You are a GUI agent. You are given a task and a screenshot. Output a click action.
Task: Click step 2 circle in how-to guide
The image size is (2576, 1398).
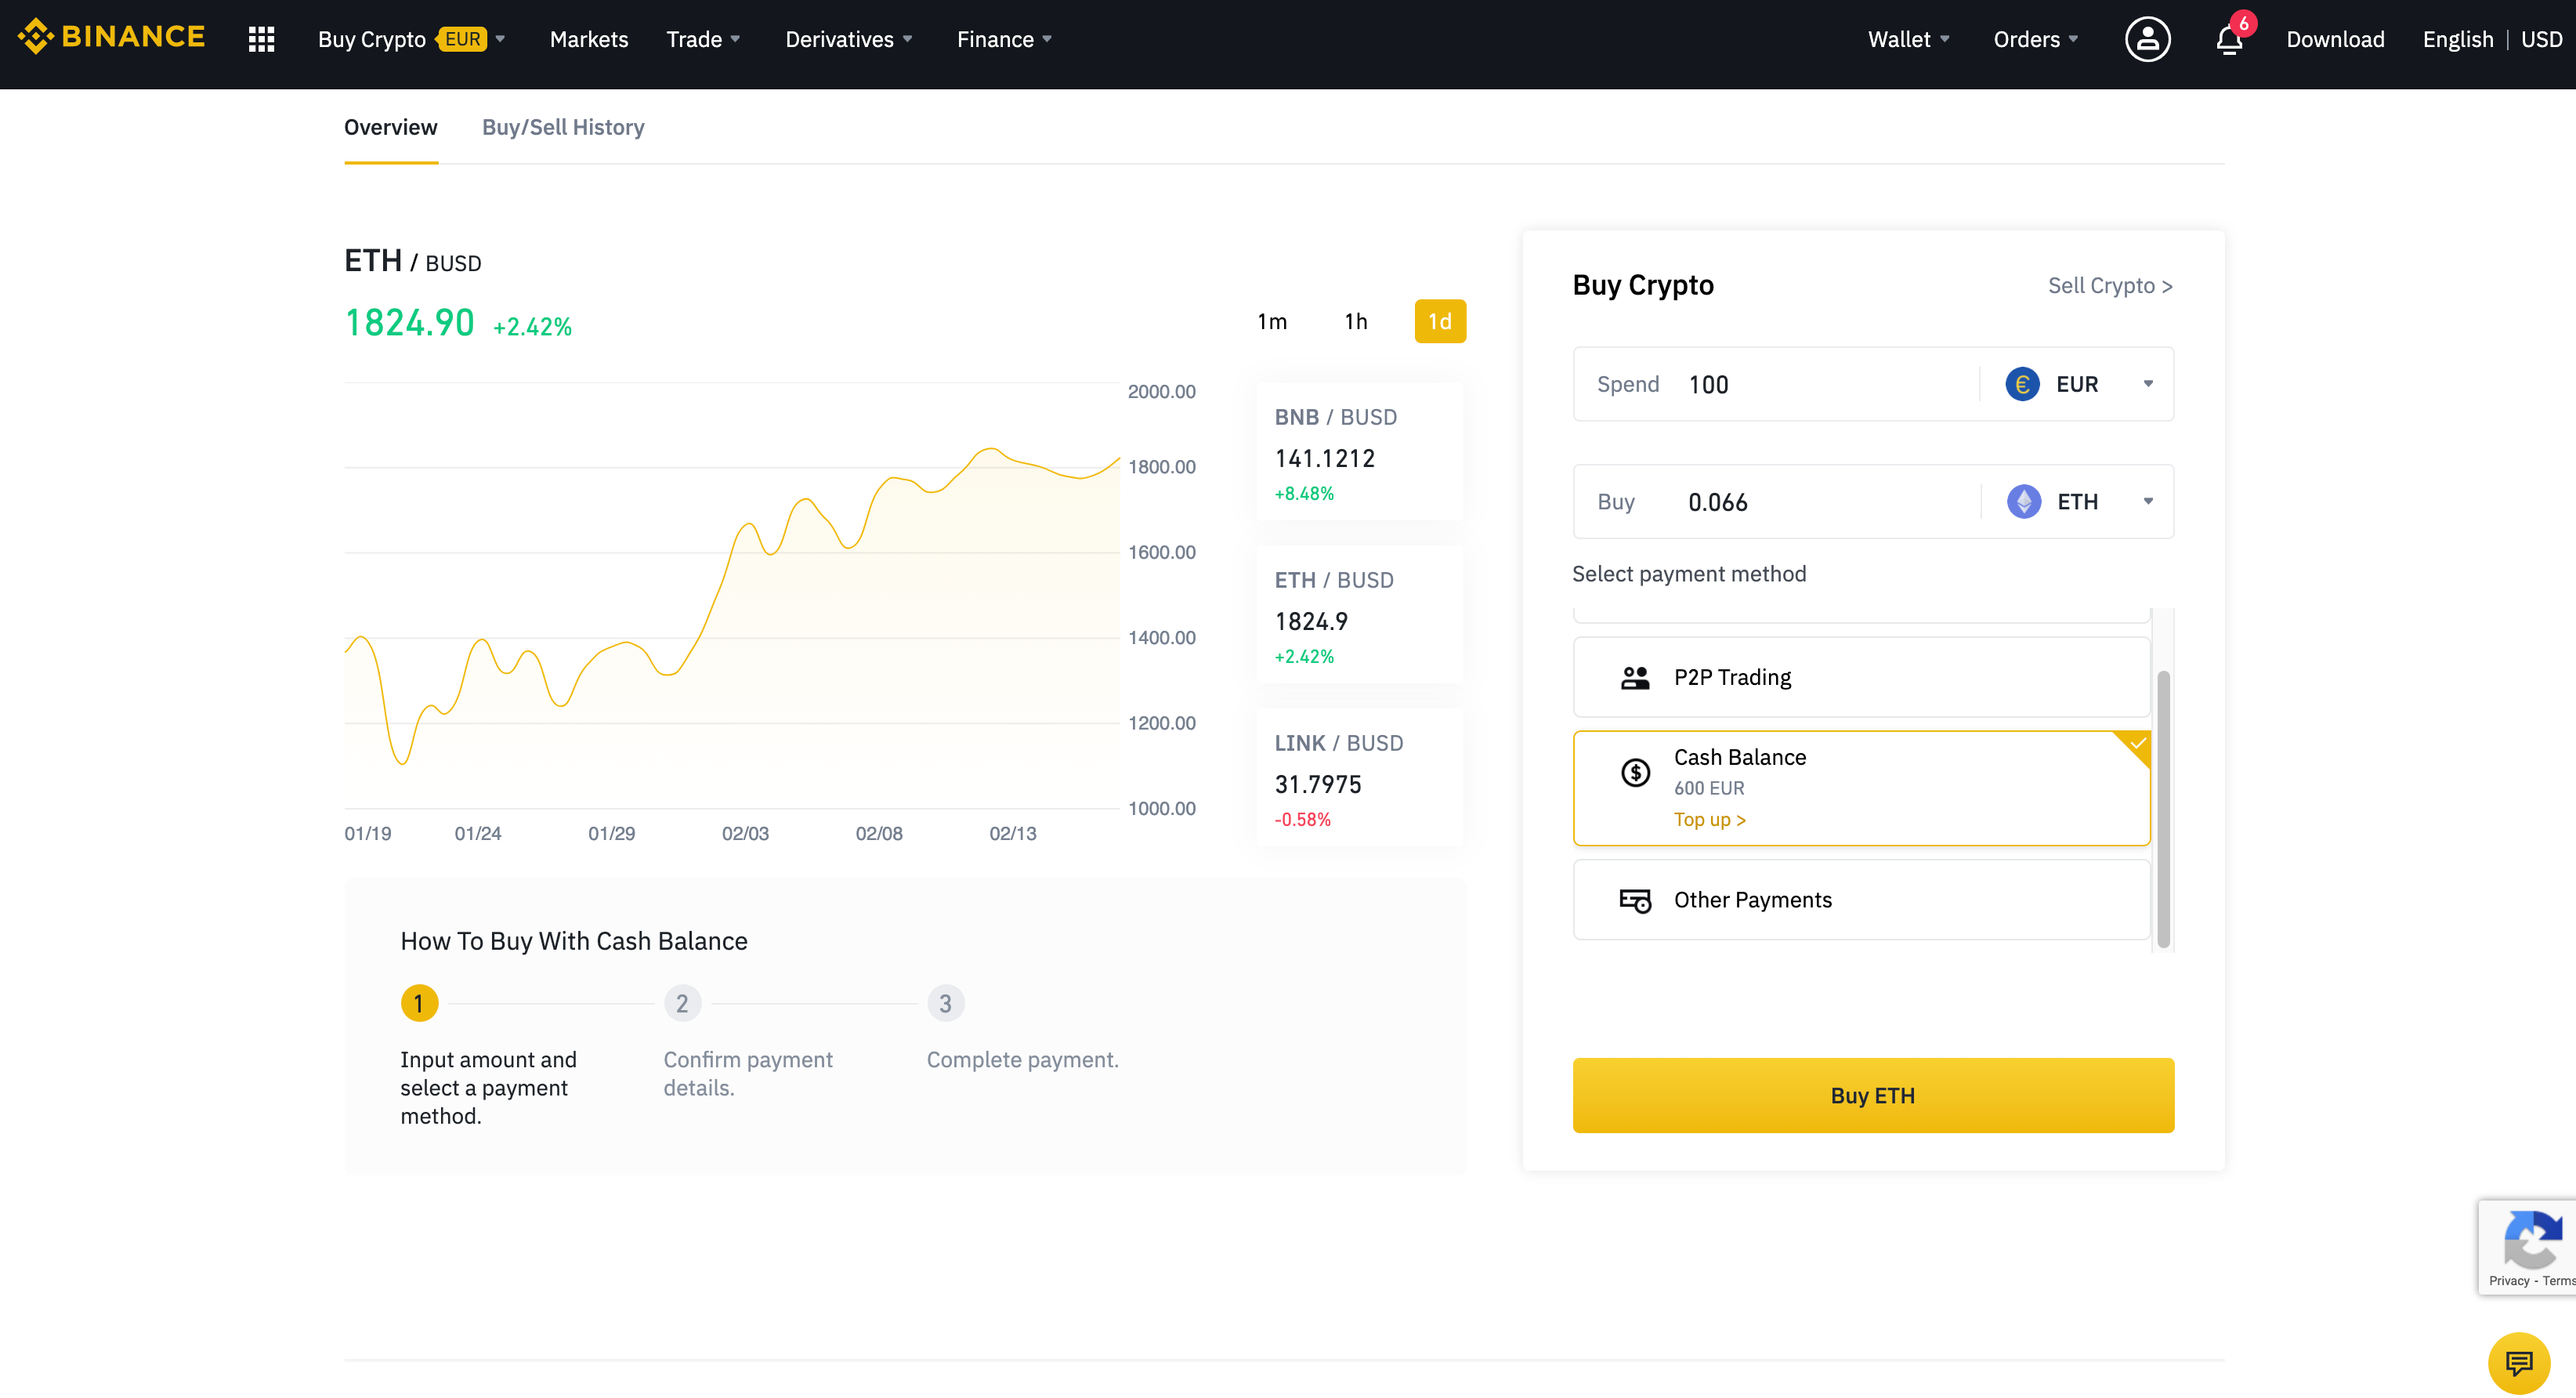(682, 1003)
